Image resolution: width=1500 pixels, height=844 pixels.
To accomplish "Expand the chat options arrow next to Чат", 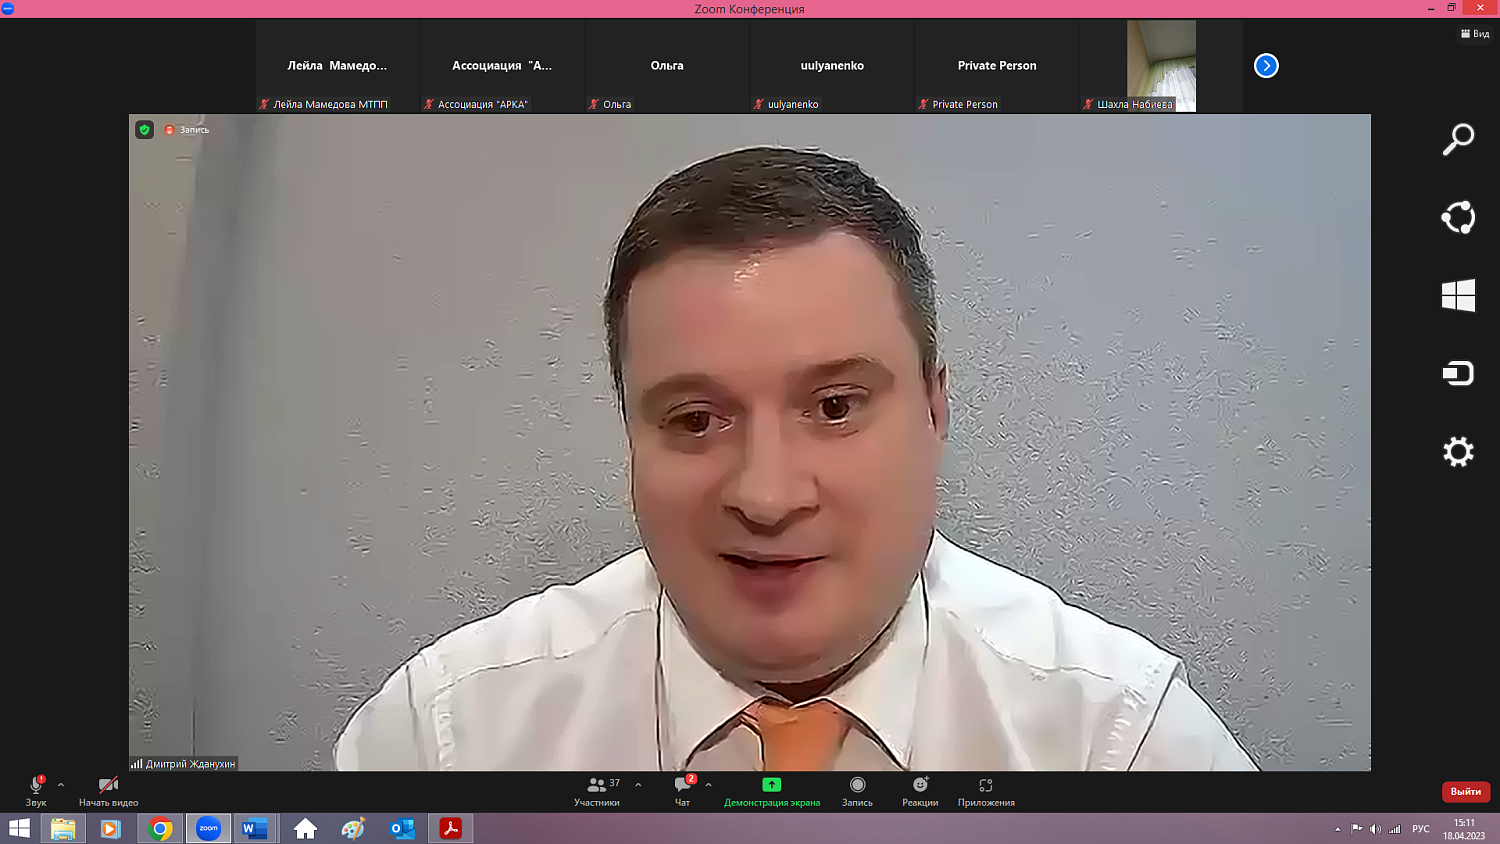I will pos(707,786).
